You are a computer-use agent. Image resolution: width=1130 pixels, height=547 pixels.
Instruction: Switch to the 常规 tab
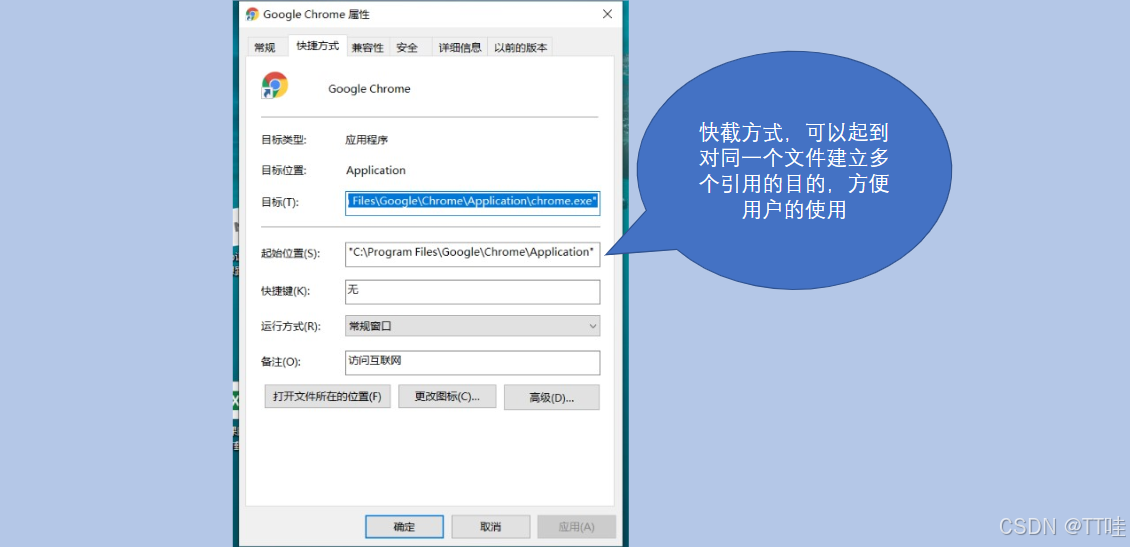point(265,48)
